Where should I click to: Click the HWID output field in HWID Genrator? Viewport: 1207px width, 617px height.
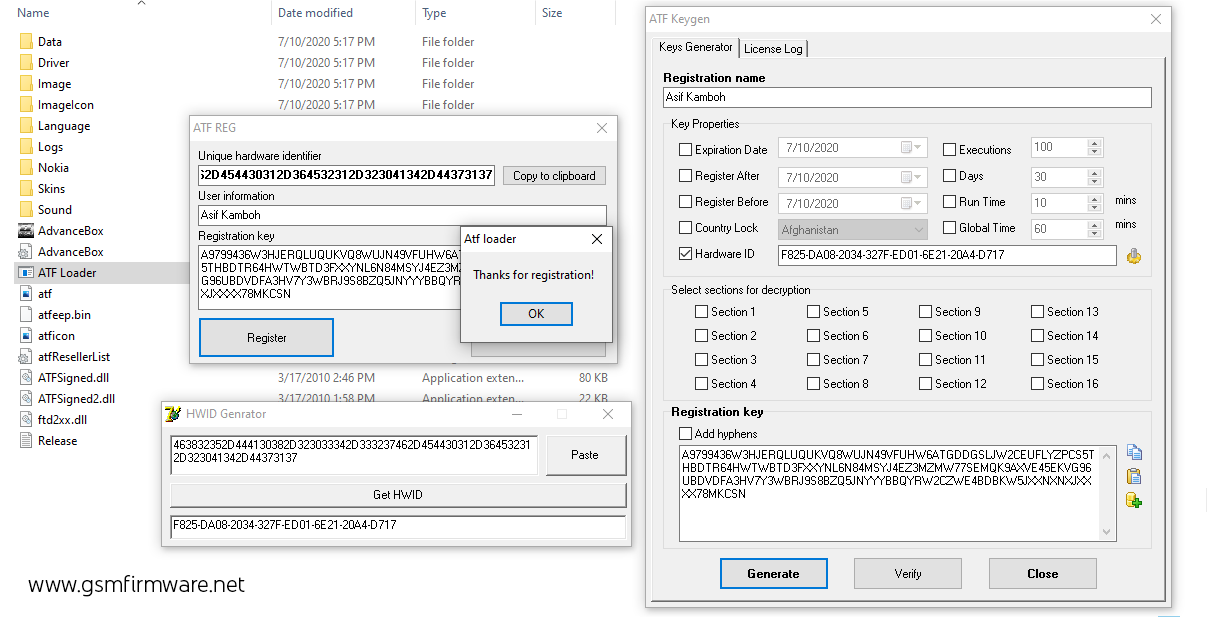point(398,527)
